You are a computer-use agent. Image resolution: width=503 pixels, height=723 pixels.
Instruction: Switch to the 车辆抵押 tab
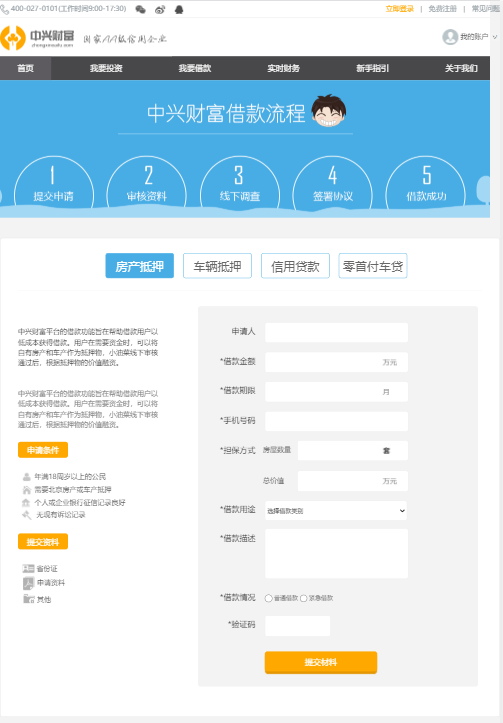coord(217,266)
